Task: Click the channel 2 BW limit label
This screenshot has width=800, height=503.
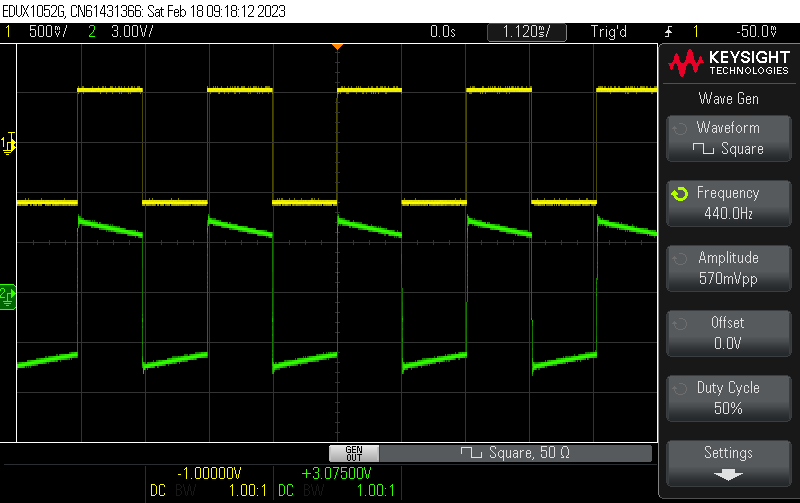Action: 313,491
